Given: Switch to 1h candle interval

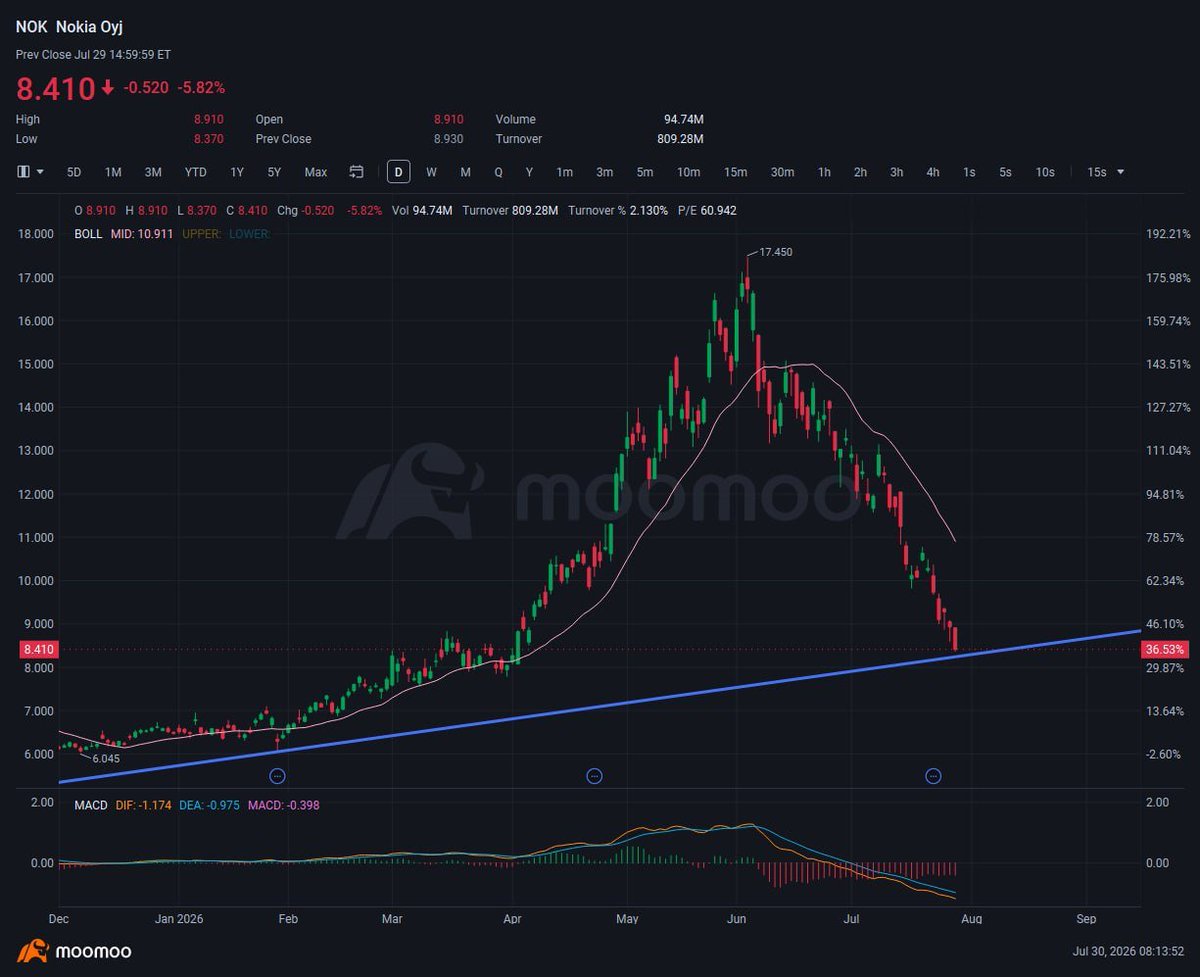Looking at the screenshot, I should 824,172.
